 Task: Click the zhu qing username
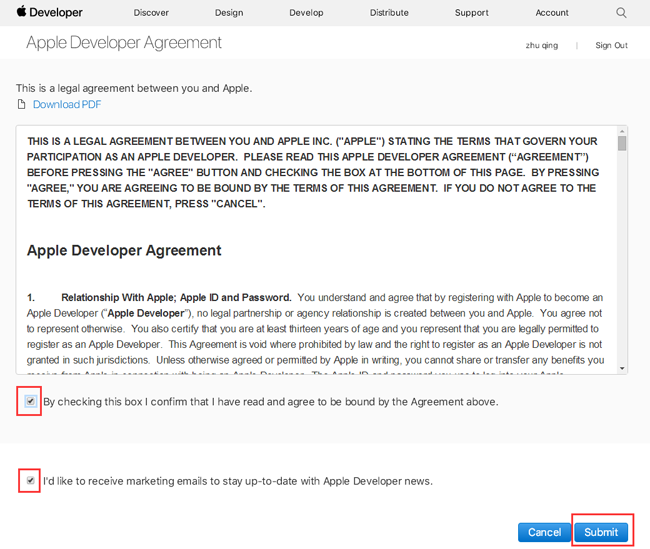542,45
